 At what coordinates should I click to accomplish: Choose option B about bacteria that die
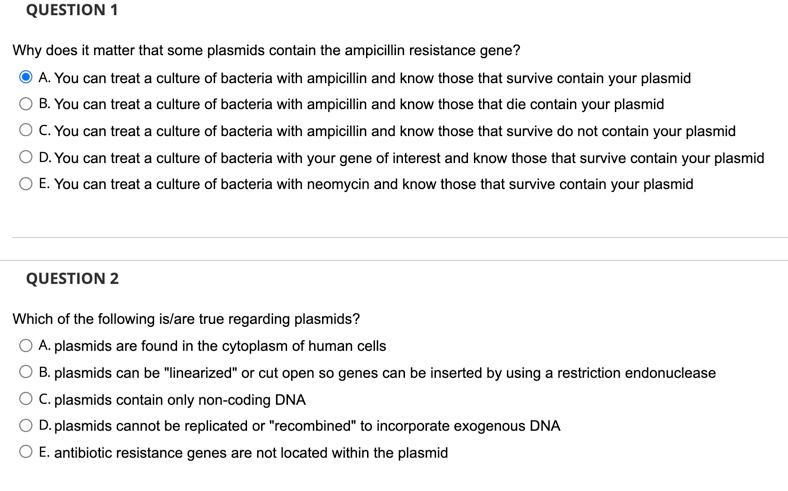(x=26, y=104)
